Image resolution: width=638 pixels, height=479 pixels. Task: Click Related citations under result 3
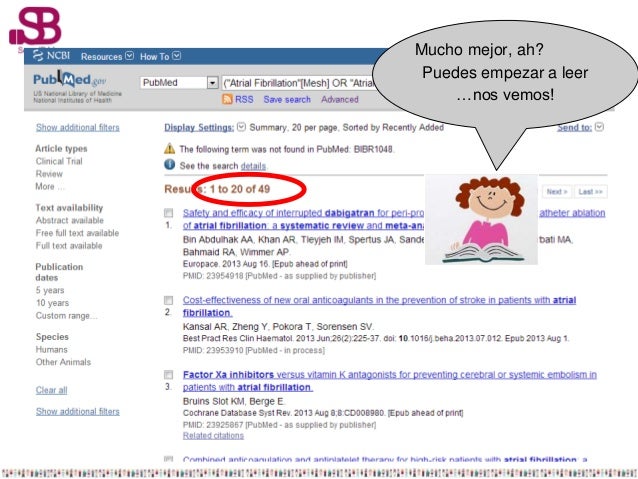tap(213, 435)
